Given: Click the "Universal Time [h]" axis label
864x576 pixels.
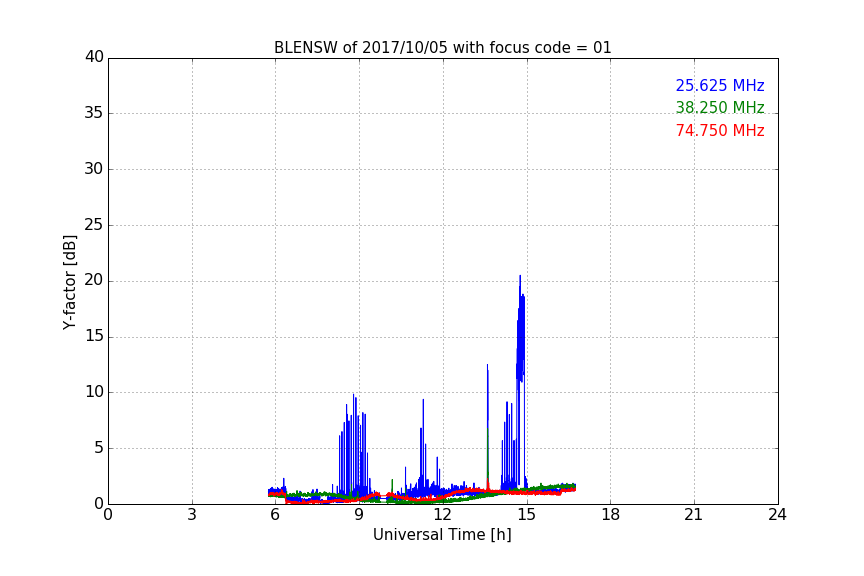Looking at the screenshot, I should point(442,535).
